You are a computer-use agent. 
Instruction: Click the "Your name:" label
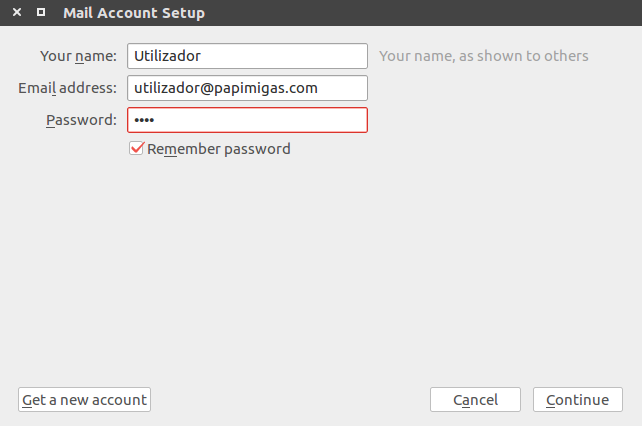(79, 56)
